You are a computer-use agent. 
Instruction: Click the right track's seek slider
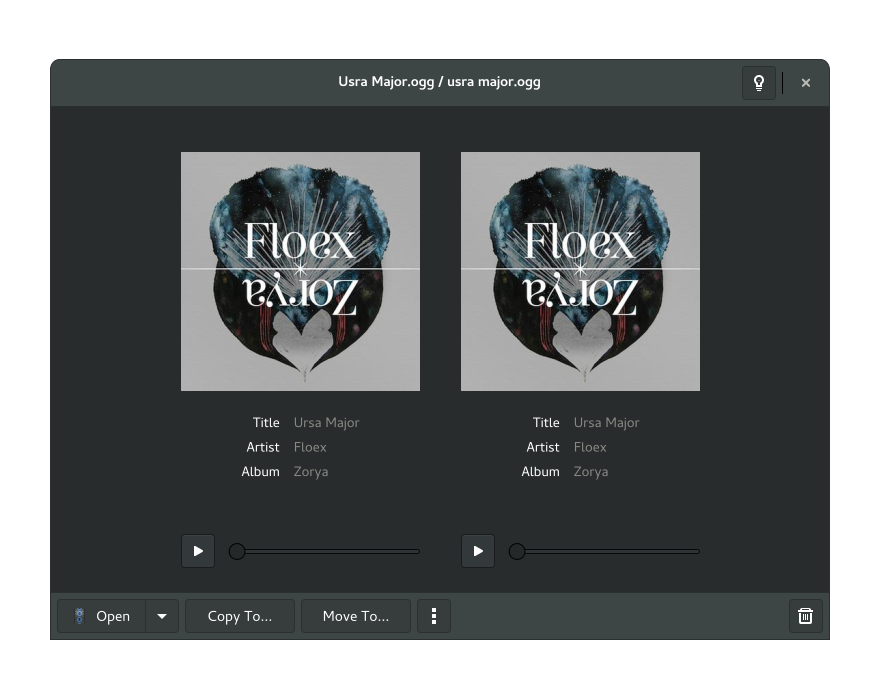coord(604,551)
